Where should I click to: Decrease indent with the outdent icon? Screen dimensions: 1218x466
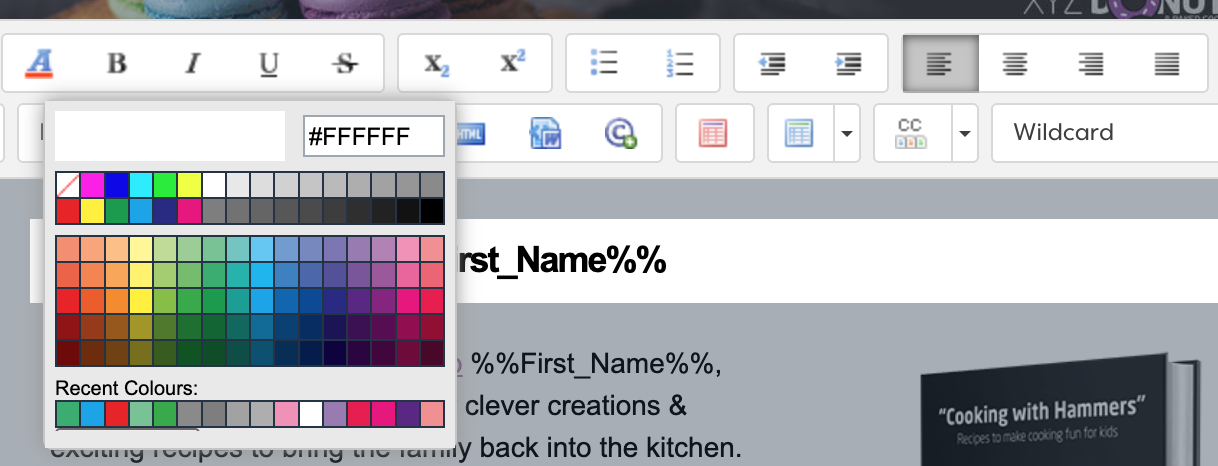(x=772, y=65)
